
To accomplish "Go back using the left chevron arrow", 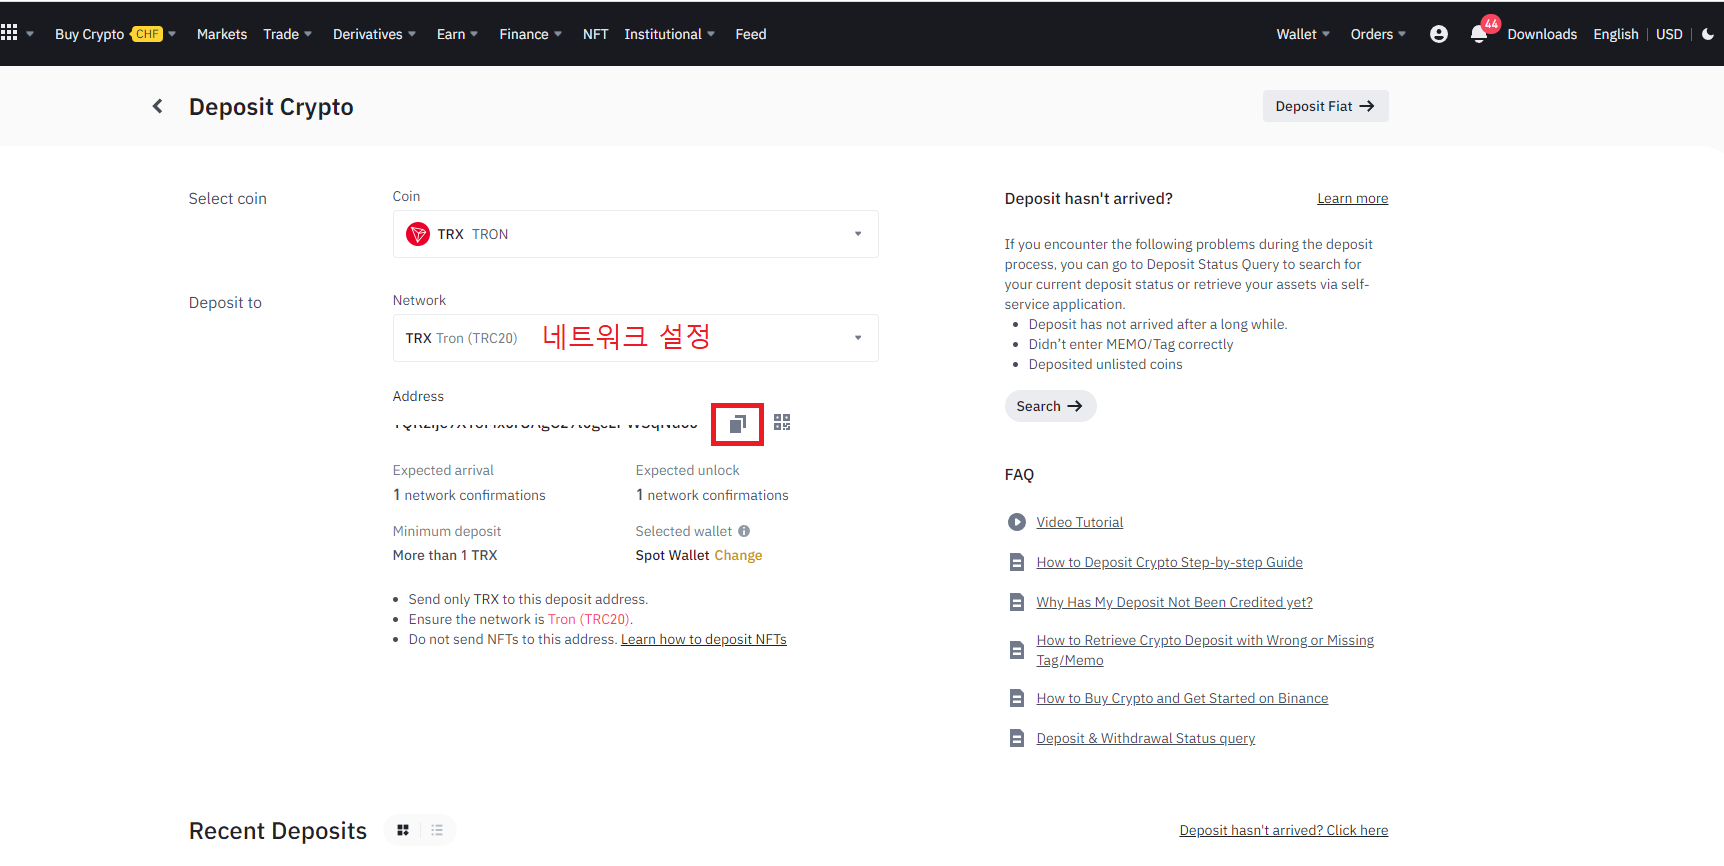I will click(157, 106).
